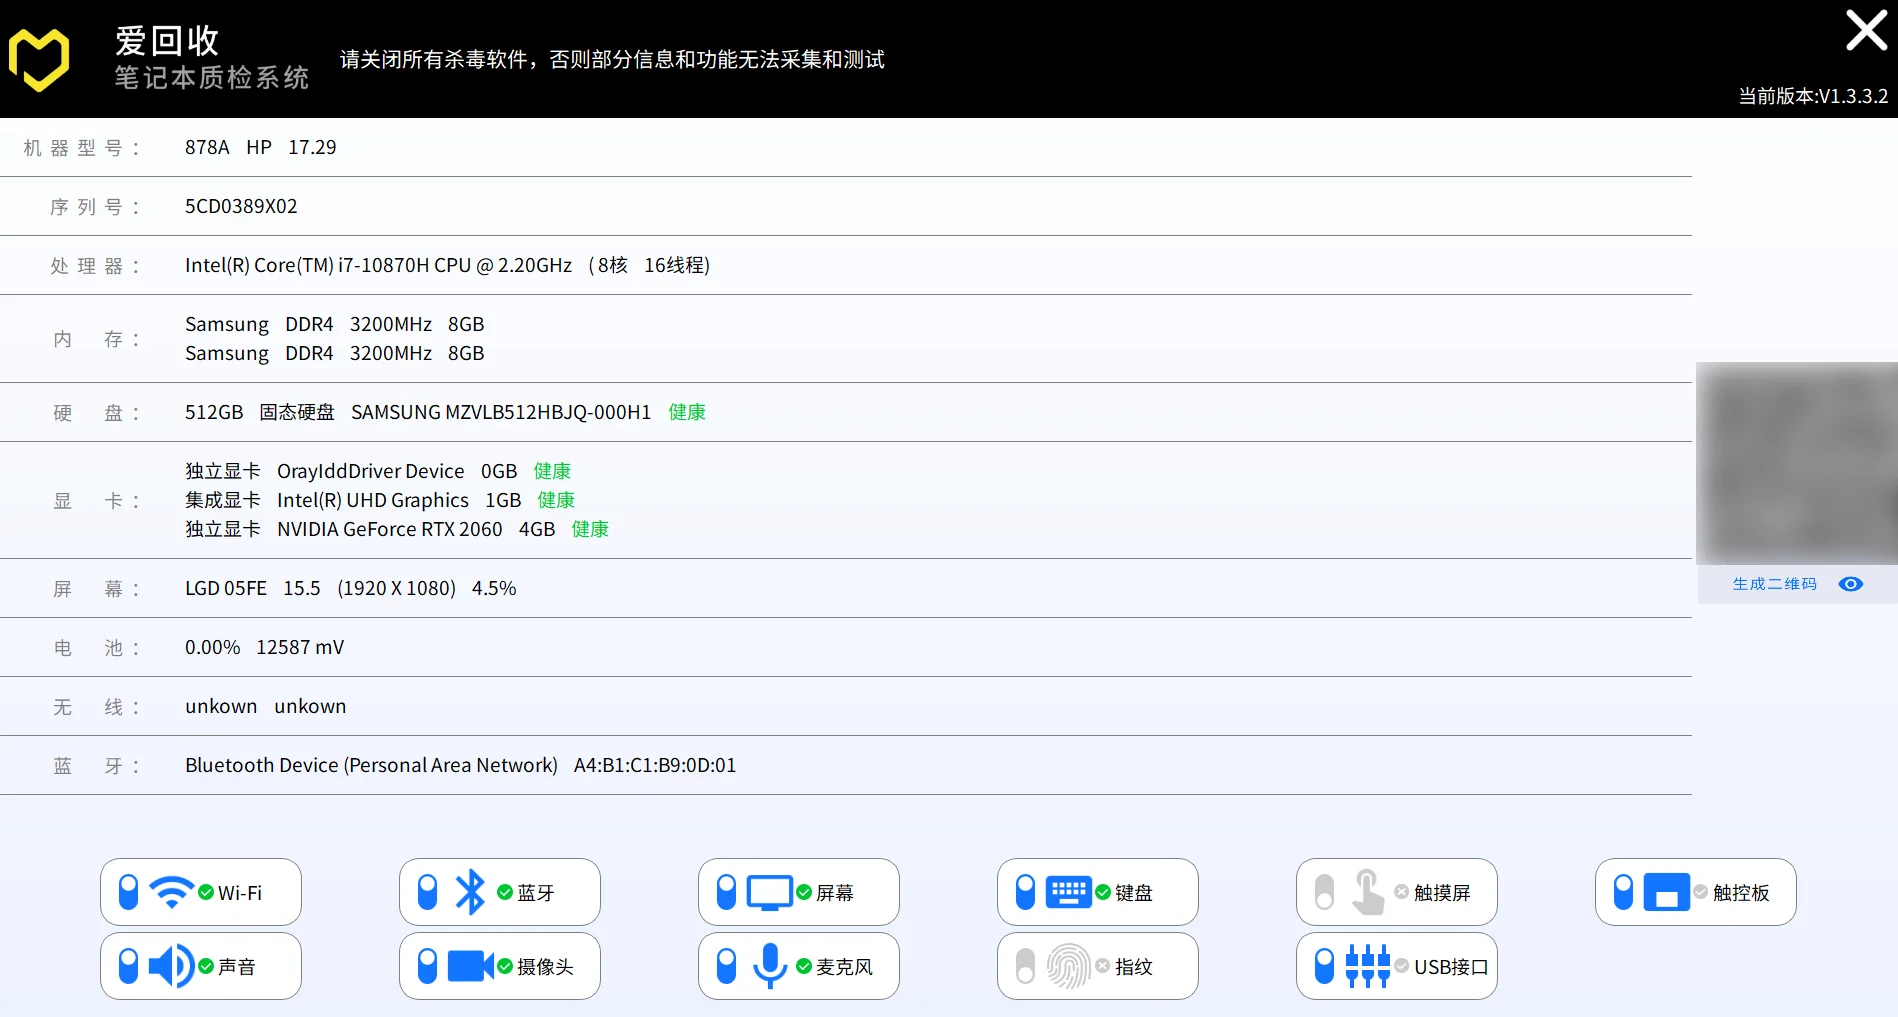Click the Bluetooth test icon
1898x1017 pixels.
472,890
